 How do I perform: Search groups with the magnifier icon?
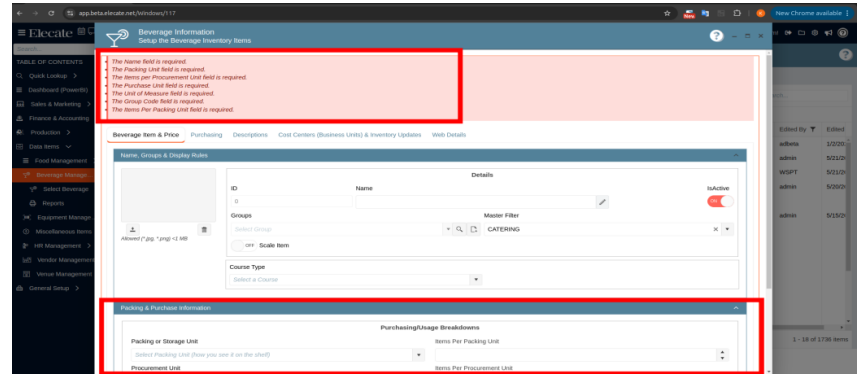(x=459, y=229)
